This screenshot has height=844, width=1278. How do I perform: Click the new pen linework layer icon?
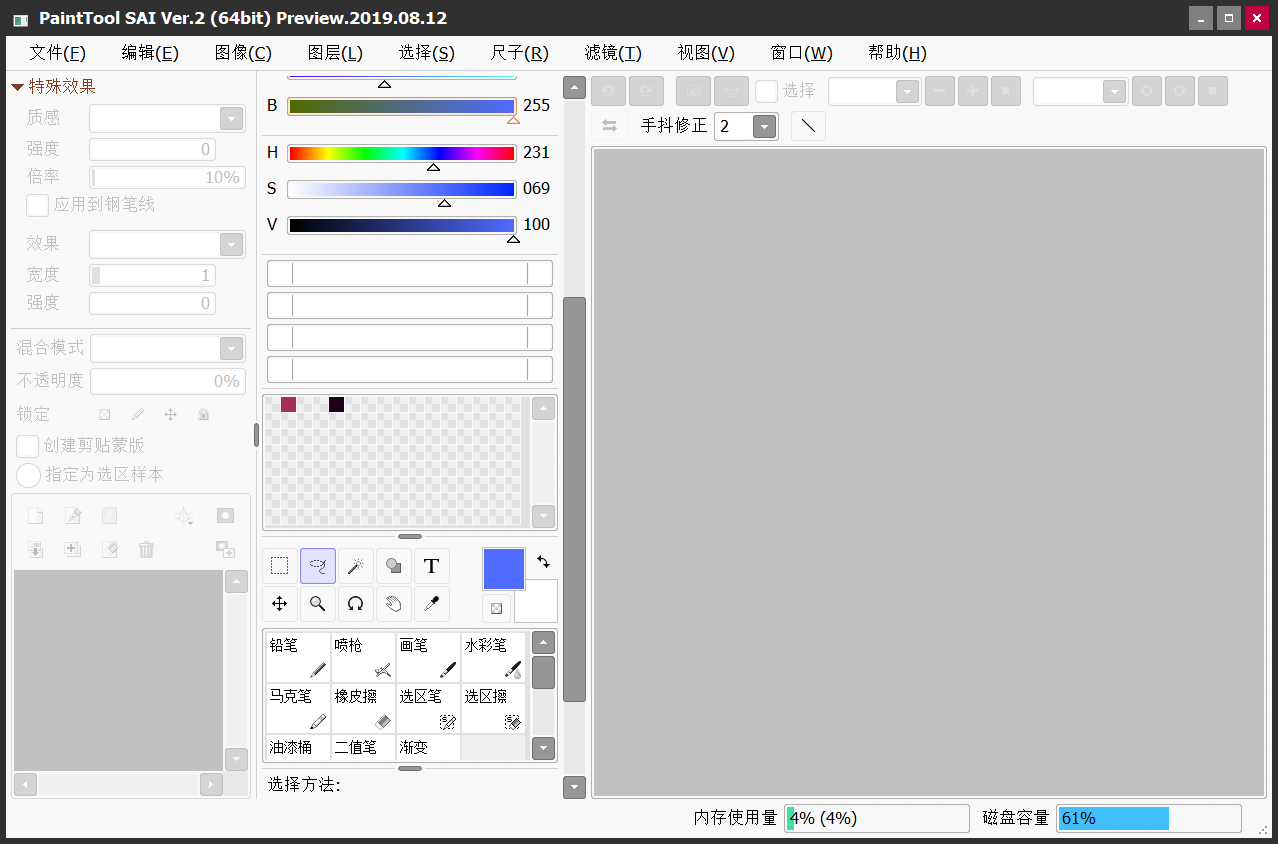point(73,516)
